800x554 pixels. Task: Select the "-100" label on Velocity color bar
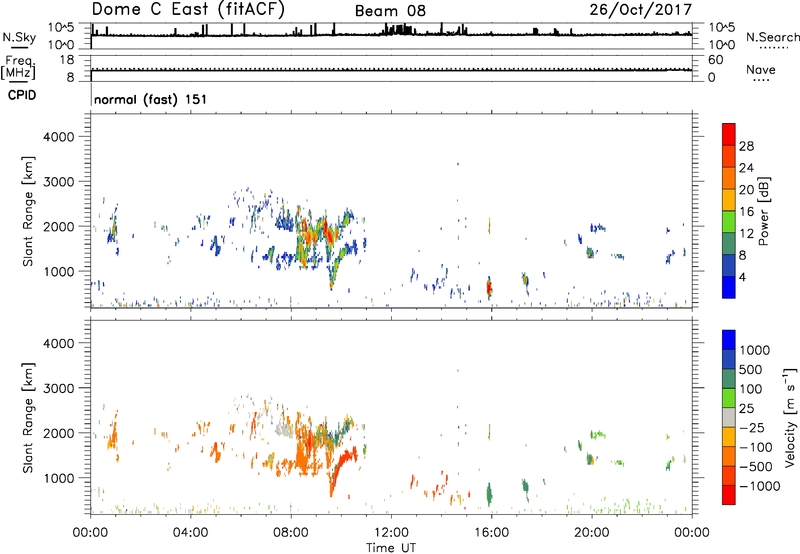755,447
